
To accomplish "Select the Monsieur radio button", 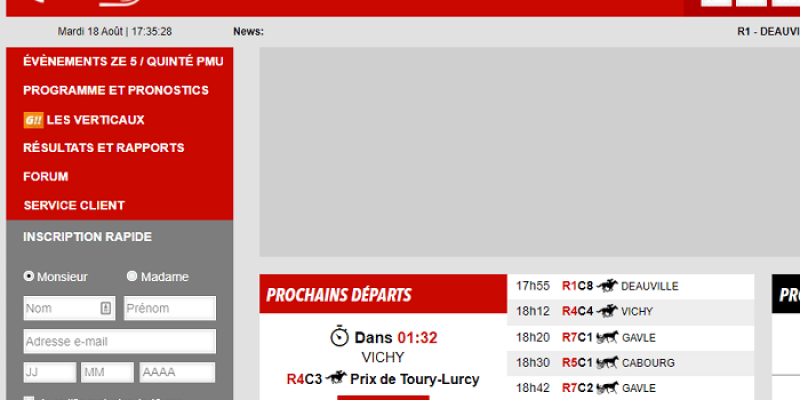I will pos(29,276).
